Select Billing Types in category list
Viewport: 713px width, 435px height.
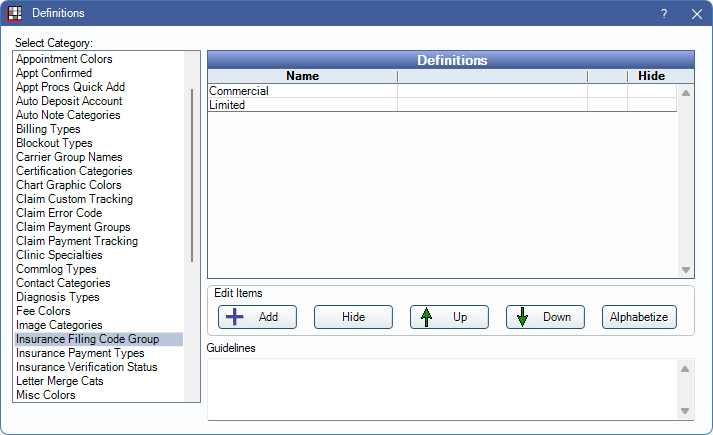pyautogui.click(x=48, y=129)
